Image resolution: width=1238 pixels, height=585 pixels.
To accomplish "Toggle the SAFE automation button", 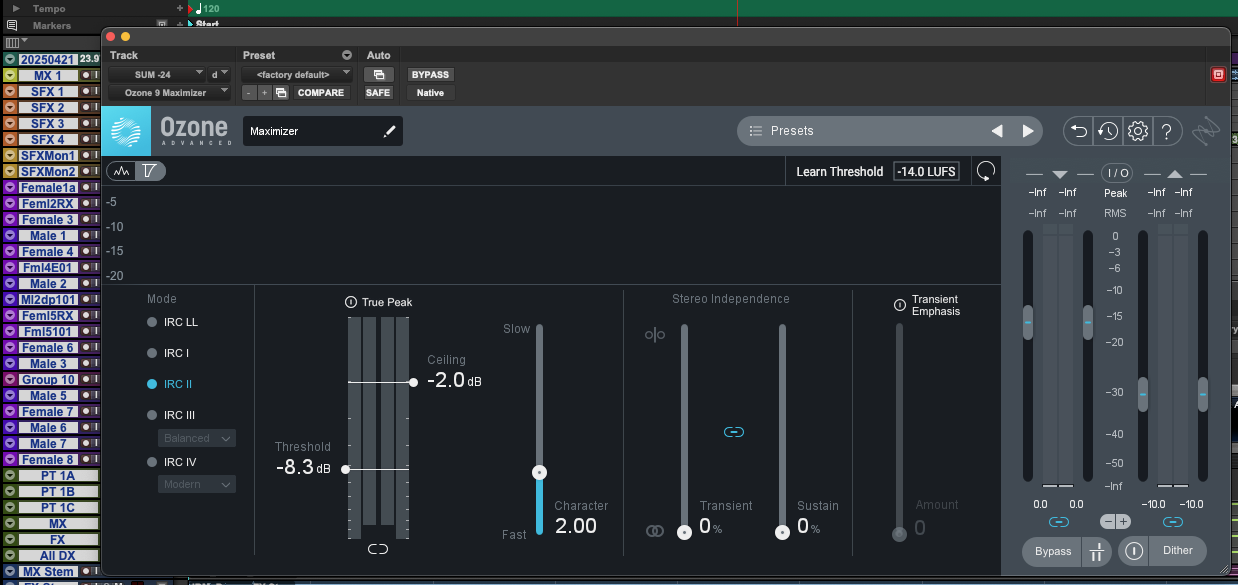I will click(x=378, y=92).
